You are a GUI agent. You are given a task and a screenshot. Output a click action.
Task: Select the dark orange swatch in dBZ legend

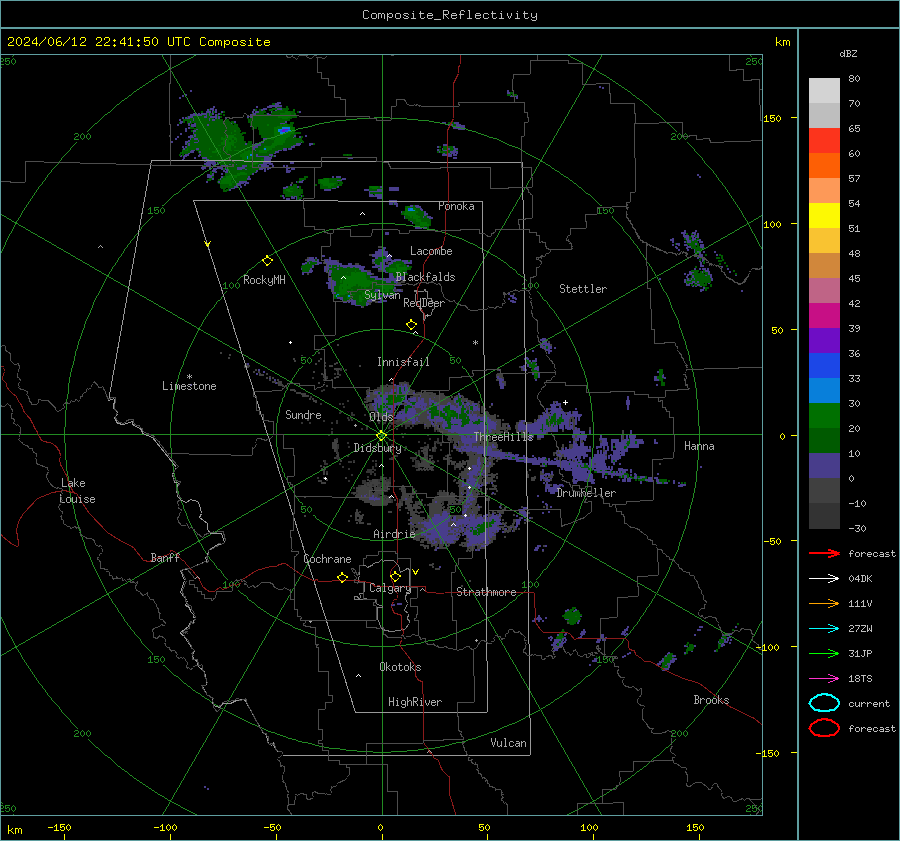(824, 166)
